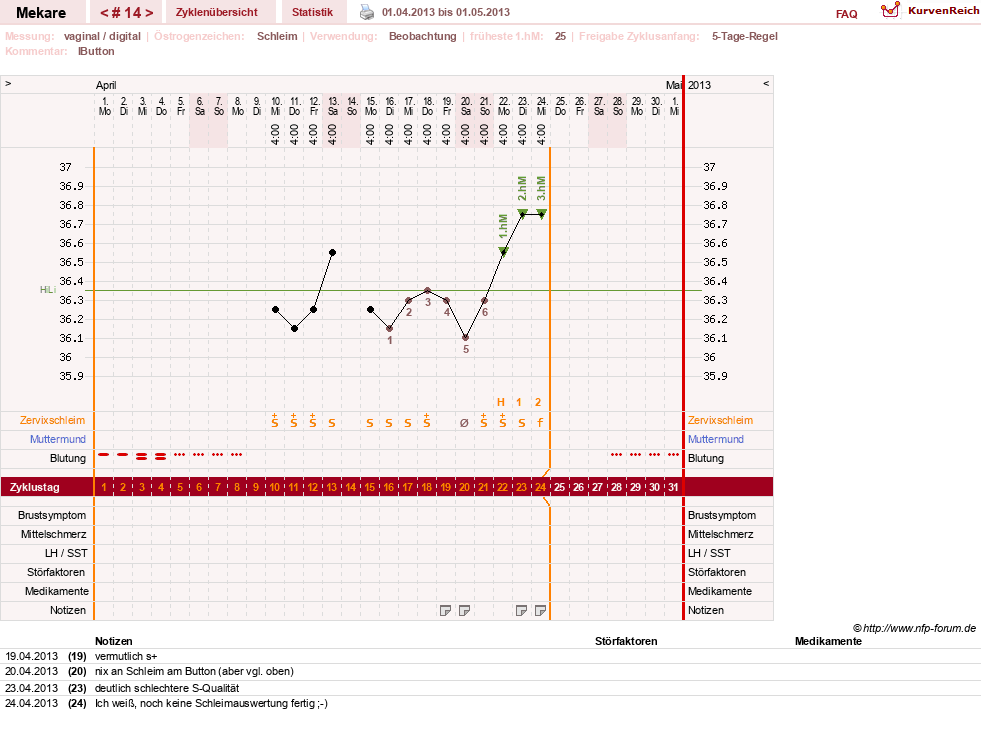Image resolution: width=981 pixels, height=740 pixels.
Task: Click the left Zervixschleim row label
Action: (x=53, y=420)
